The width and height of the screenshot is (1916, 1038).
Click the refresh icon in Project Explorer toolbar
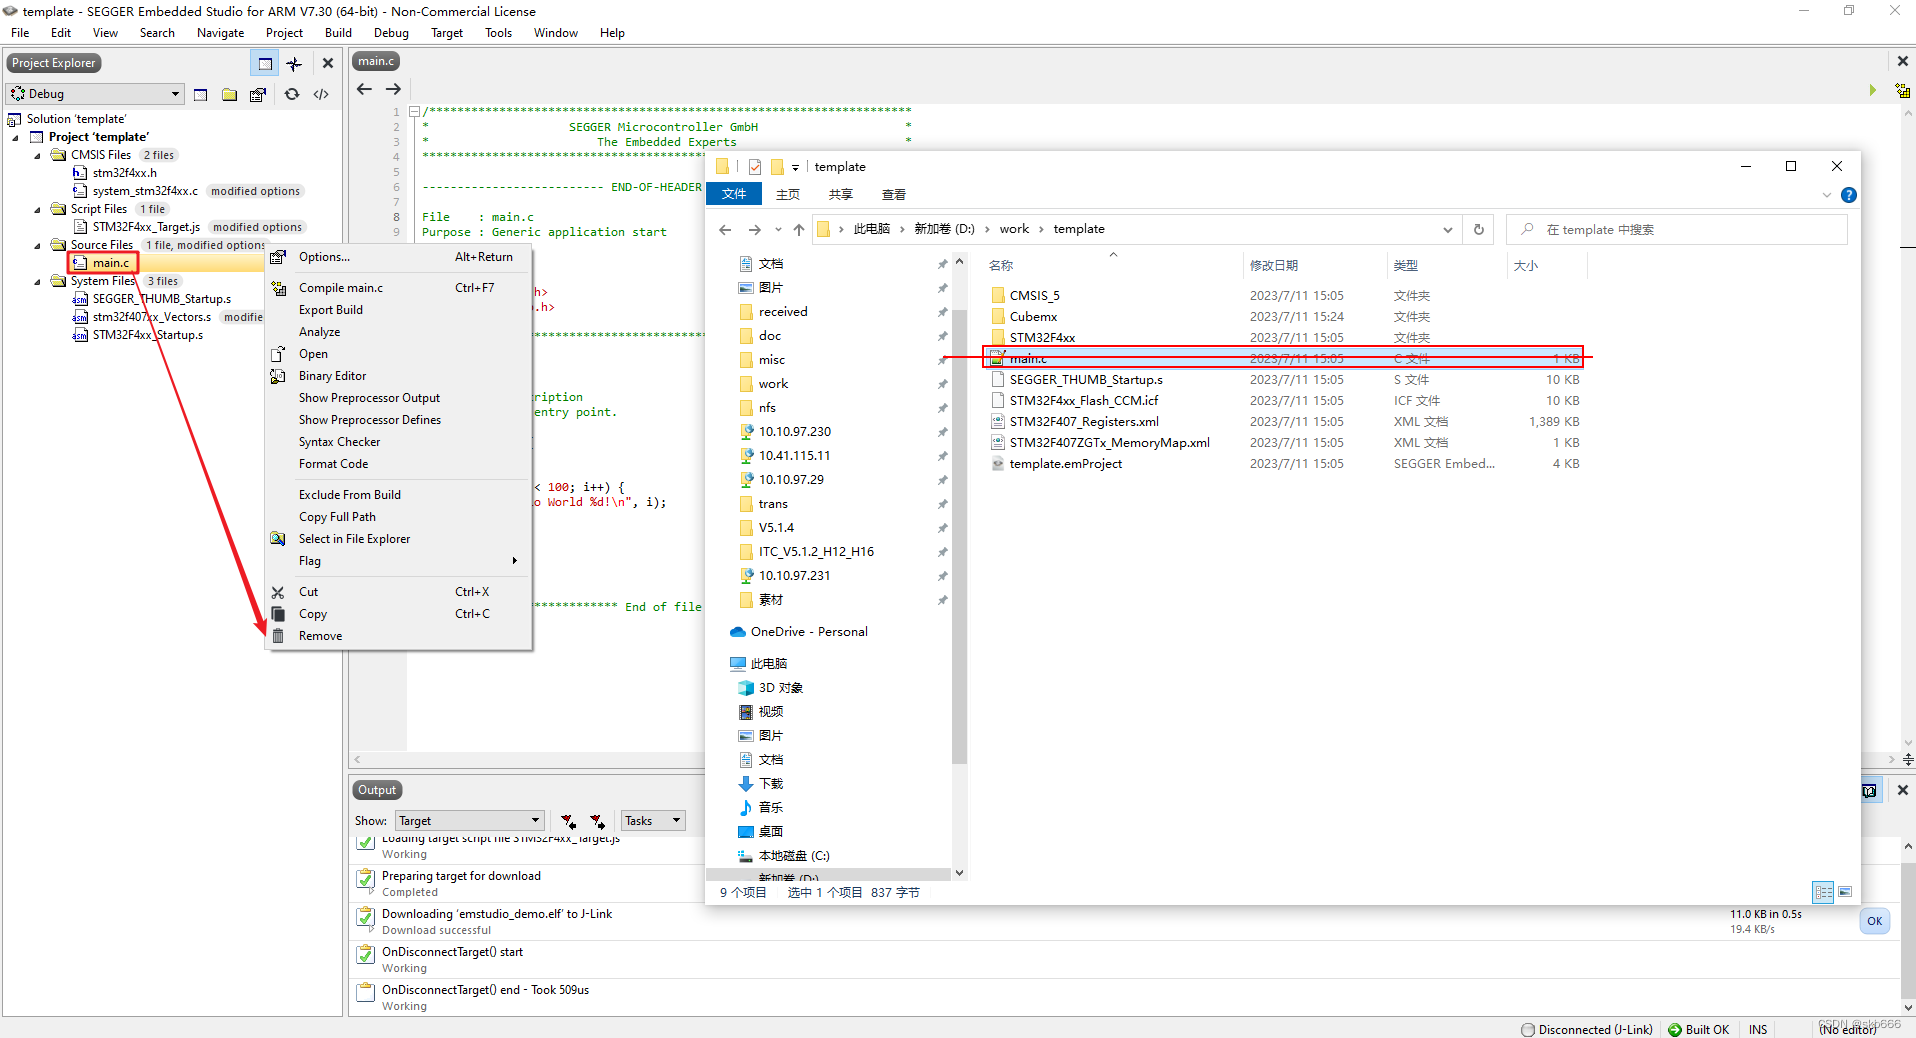[x=291, y=94]
